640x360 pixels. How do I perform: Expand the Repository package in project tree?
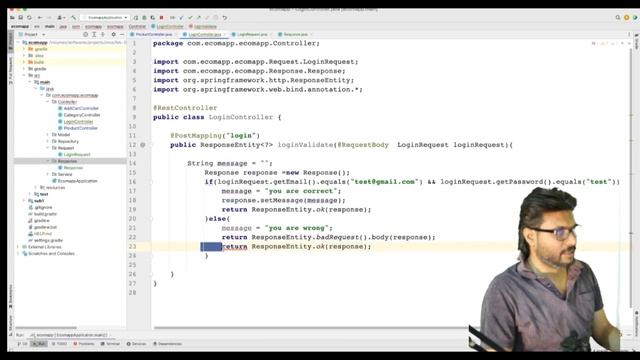coord(48,141)
